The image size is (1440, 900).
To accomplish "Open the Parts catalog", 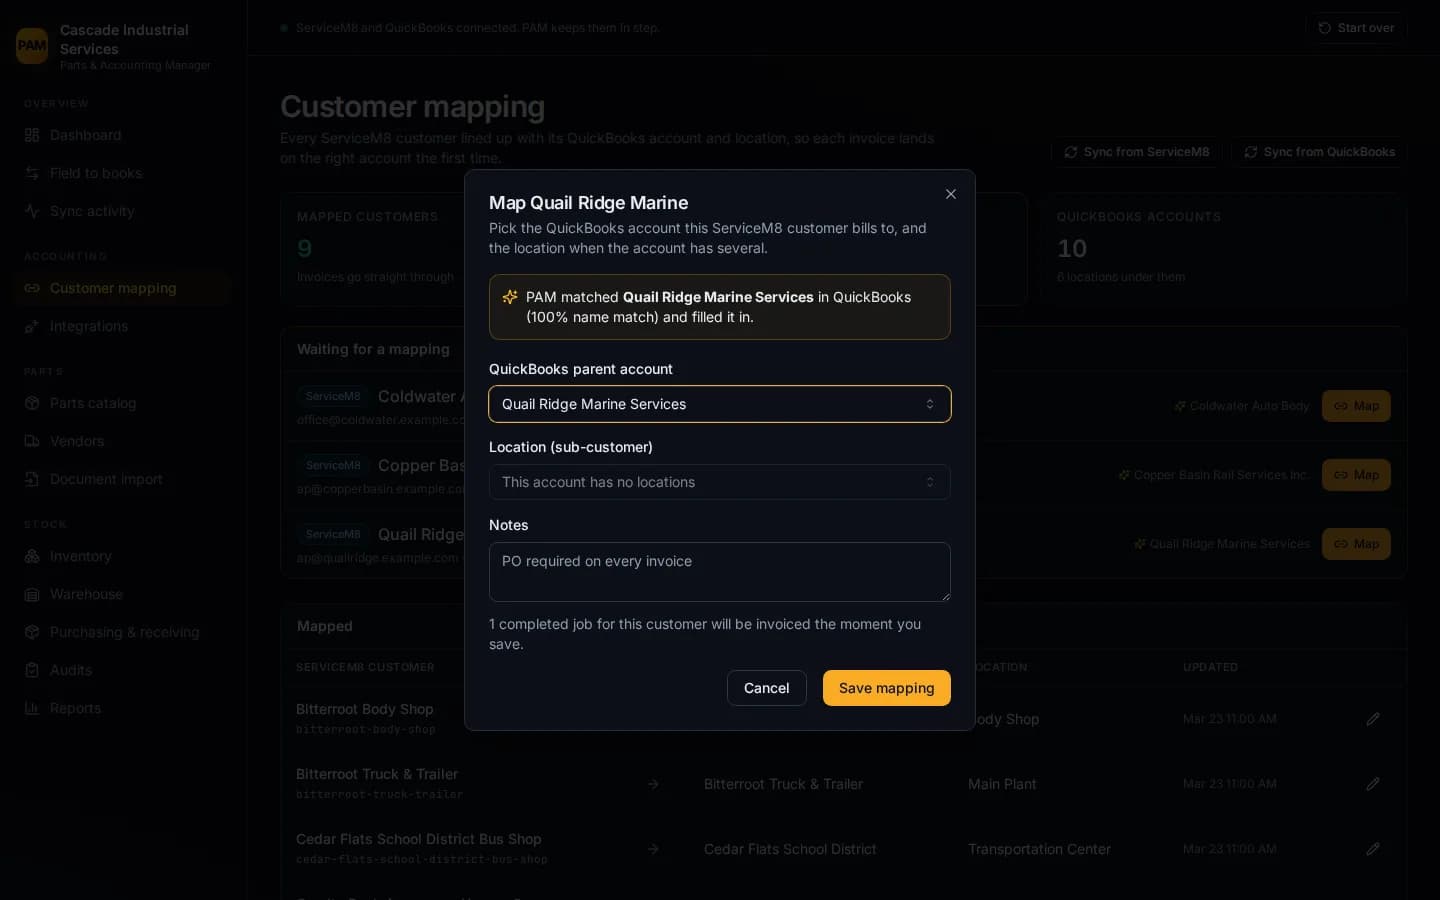I will click(123, 403).
